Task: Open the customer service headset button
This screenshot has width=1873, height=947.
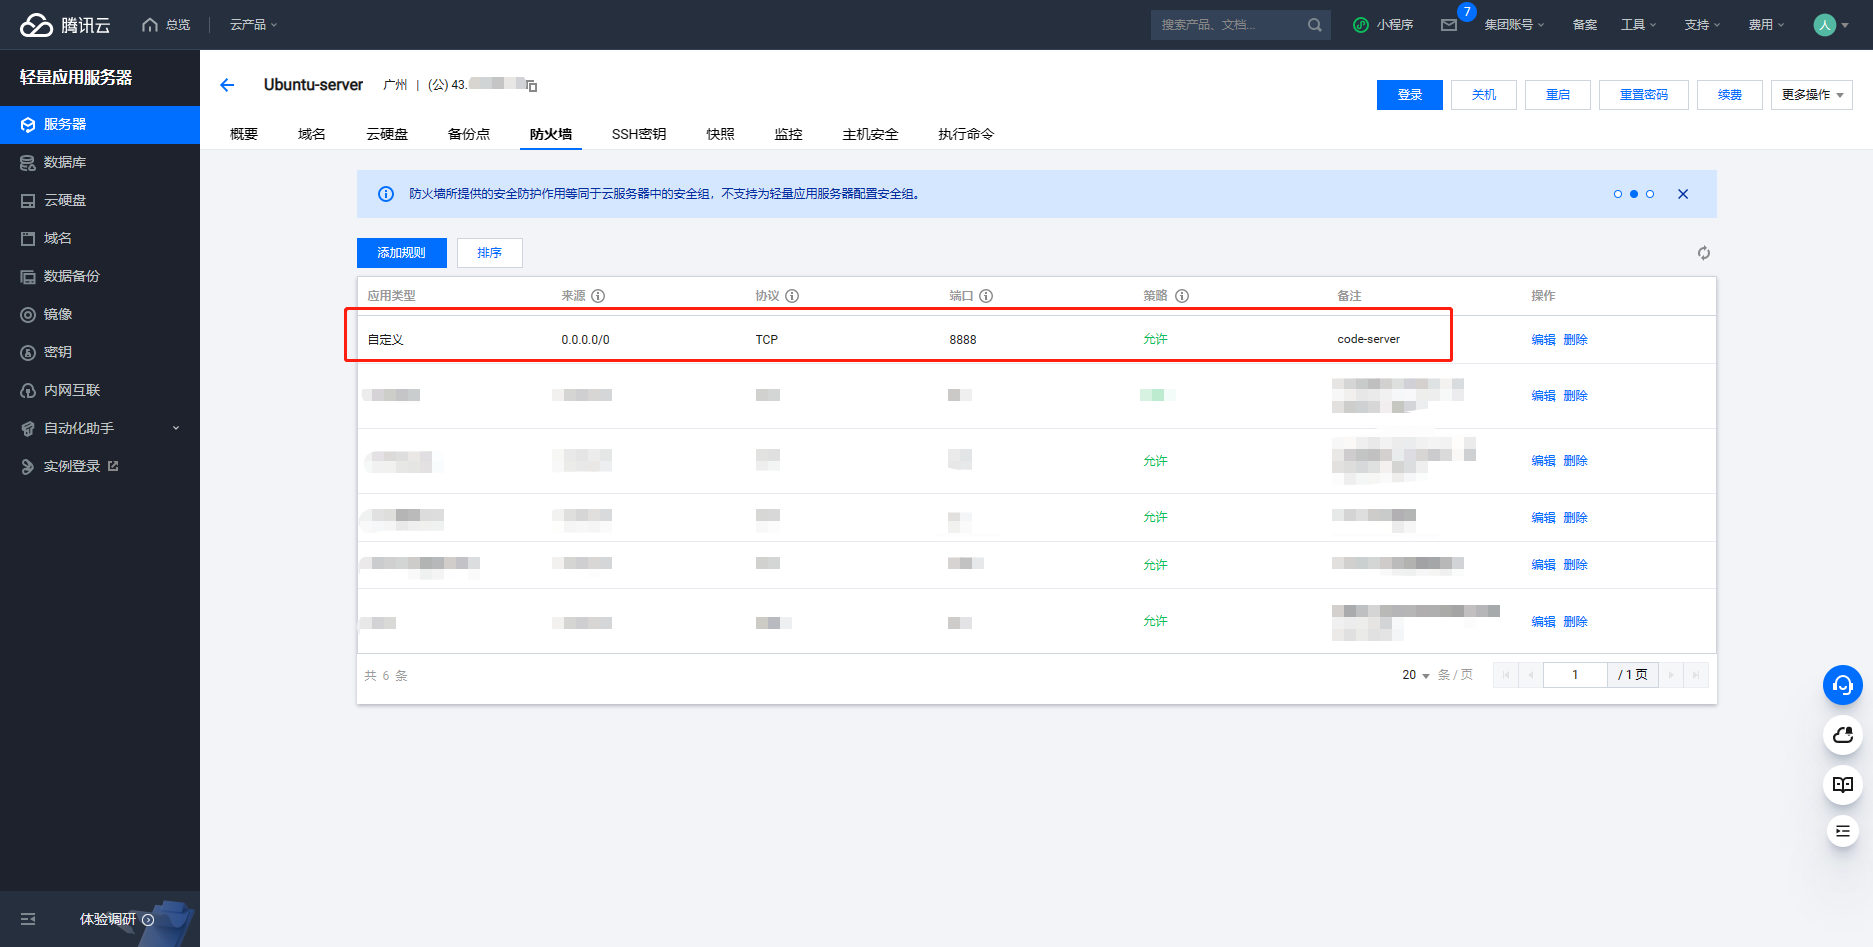Action: (1843, 685)
